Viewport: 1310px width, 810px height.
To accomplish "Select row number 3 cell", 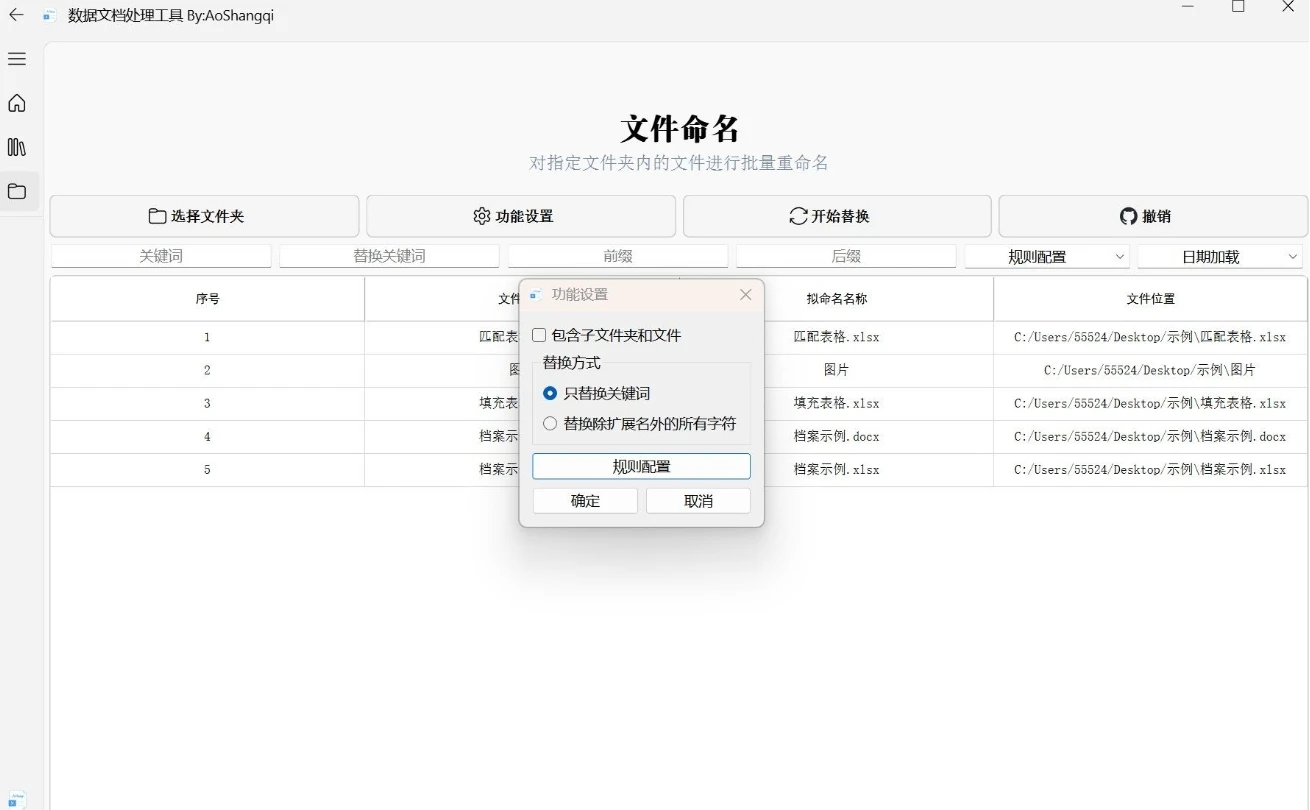I will 207,403.
